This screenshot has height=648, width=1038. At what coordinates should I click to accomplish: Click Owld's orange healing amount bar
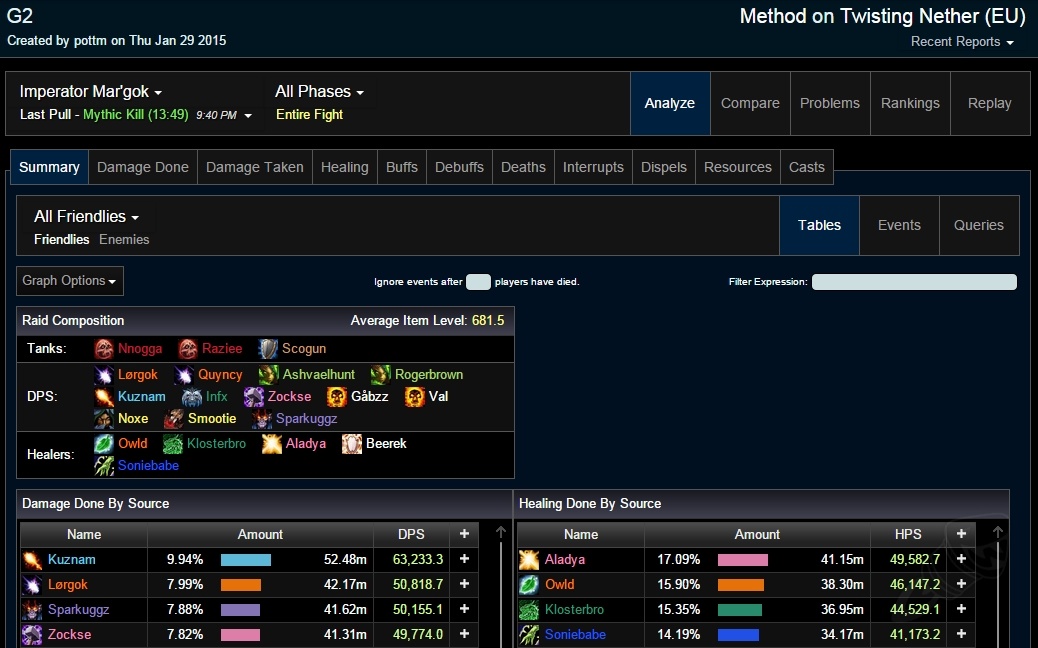(740, 585)
